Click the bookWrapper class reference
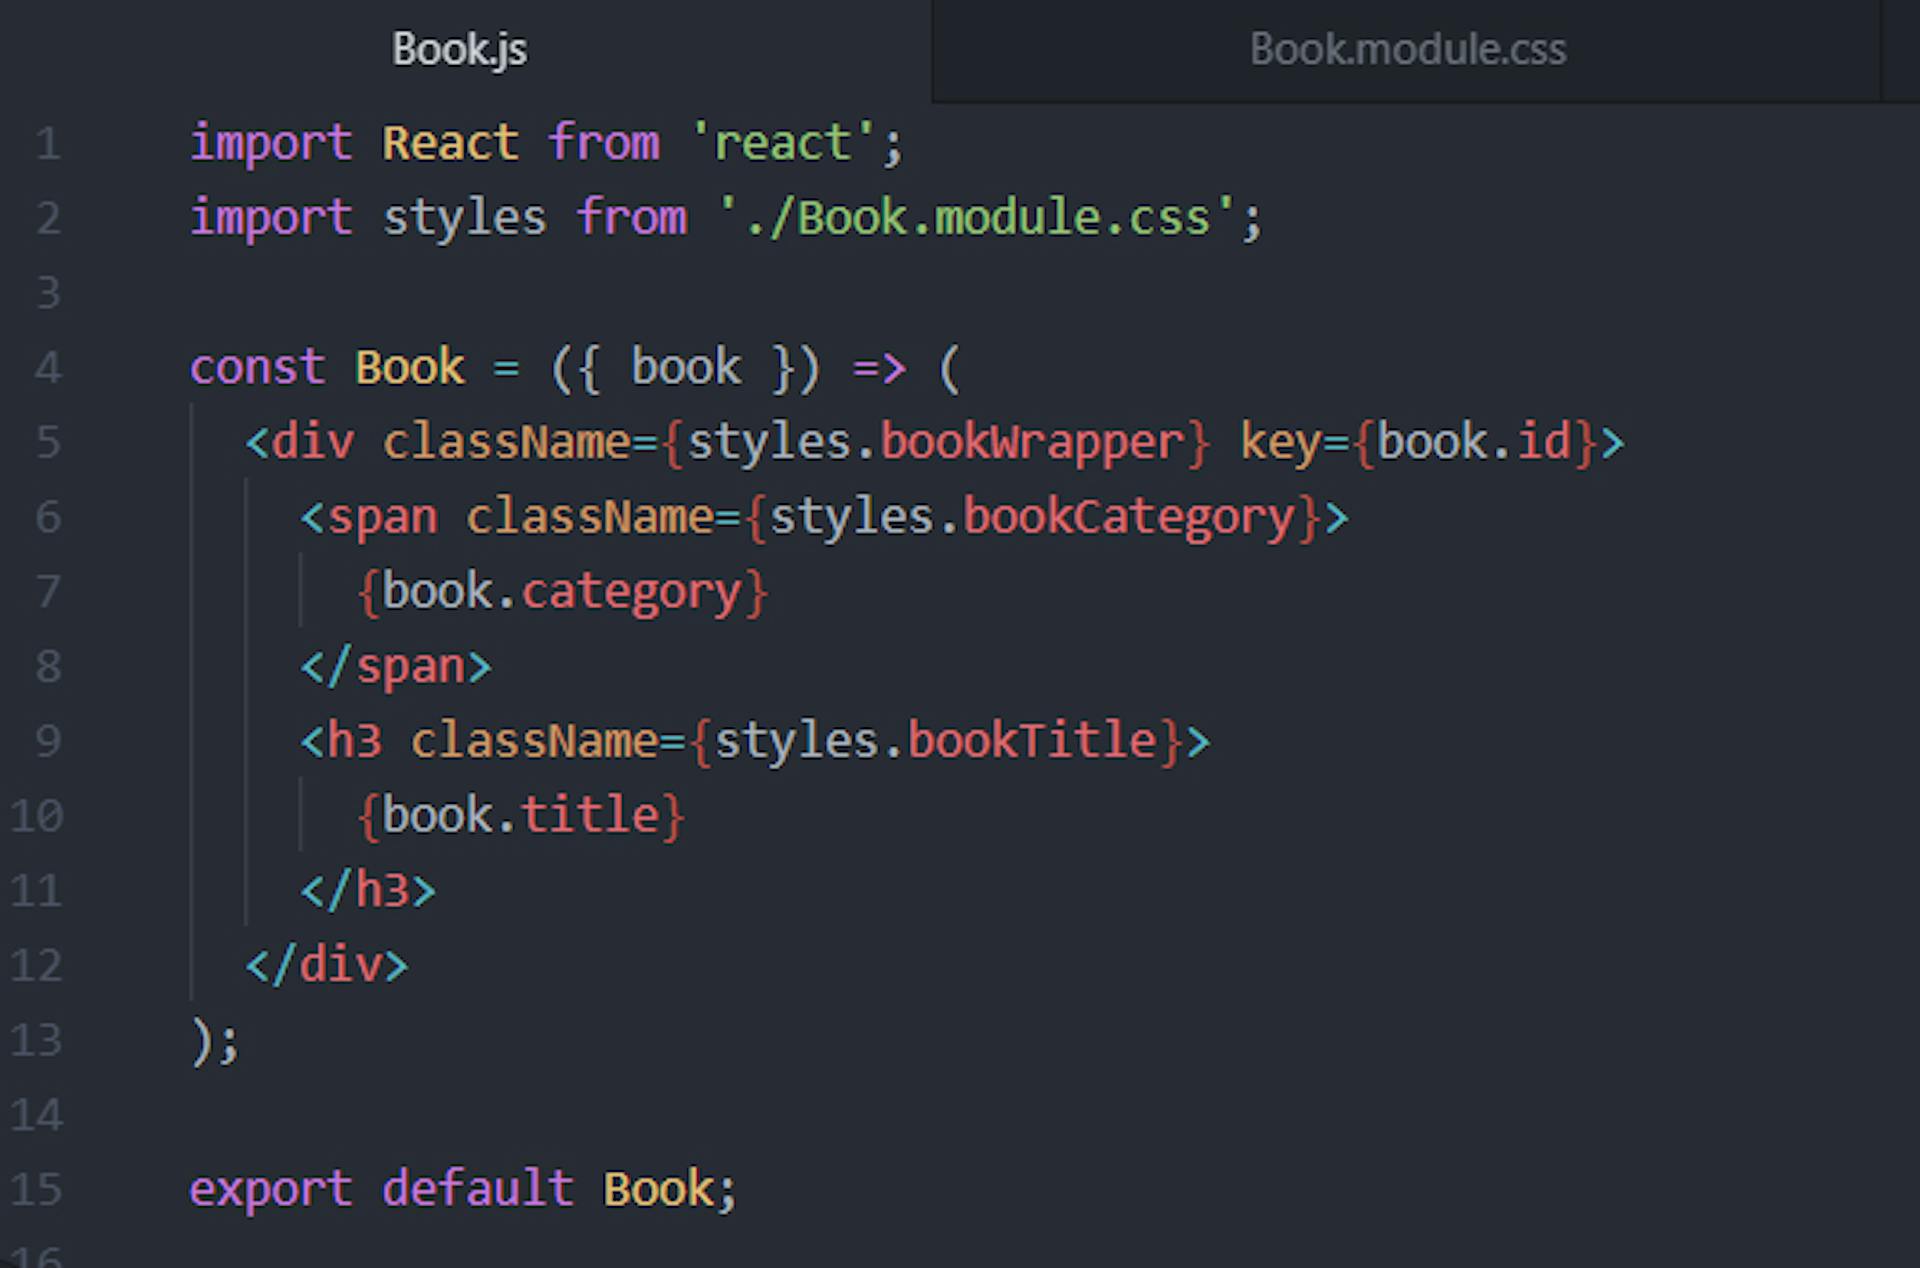The height and width of the screenshot is (1268, 1920). 1031,442
